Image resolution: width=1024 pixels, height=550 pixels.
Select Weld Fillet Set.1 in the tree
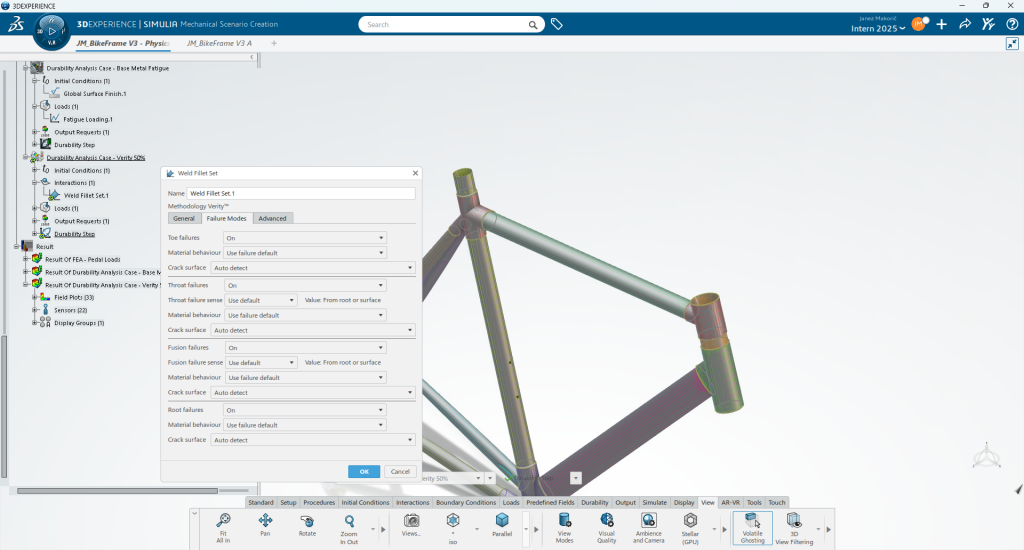click(x=86, y=196)
